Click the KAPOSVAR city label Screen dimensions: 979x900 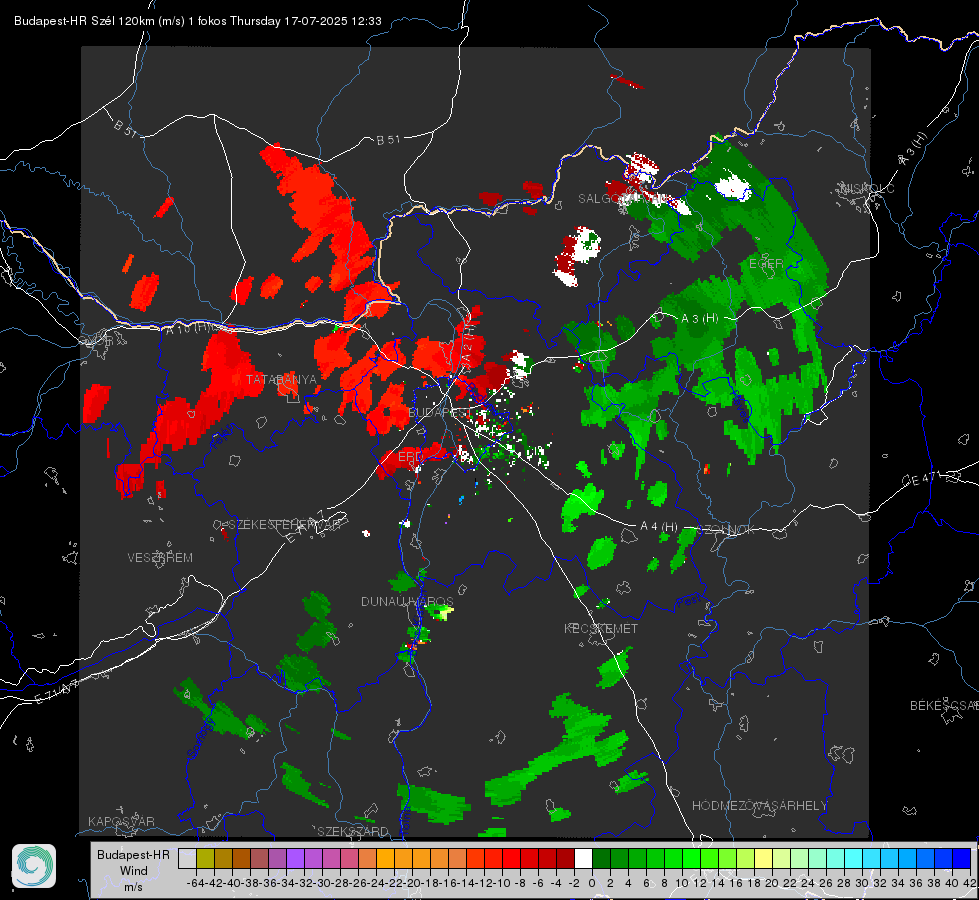pyautogui.click(x=121, y=821)
